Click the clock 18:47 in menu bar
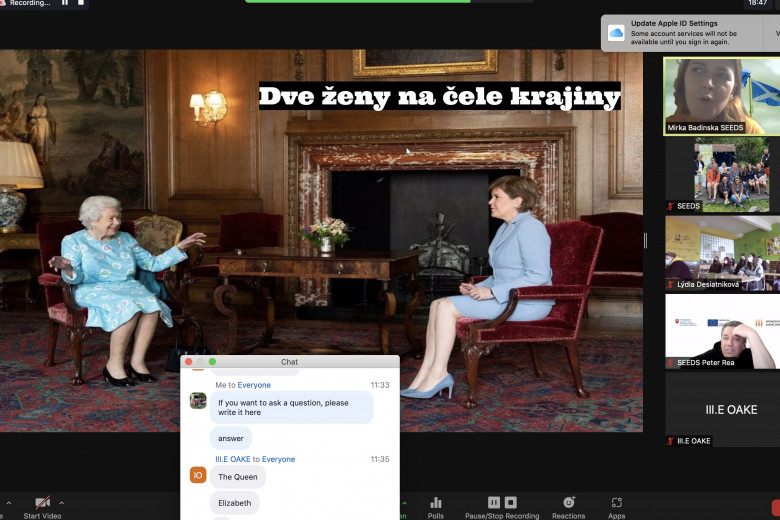Viewport: 780px width, 520px height. (x=758, y=3)
